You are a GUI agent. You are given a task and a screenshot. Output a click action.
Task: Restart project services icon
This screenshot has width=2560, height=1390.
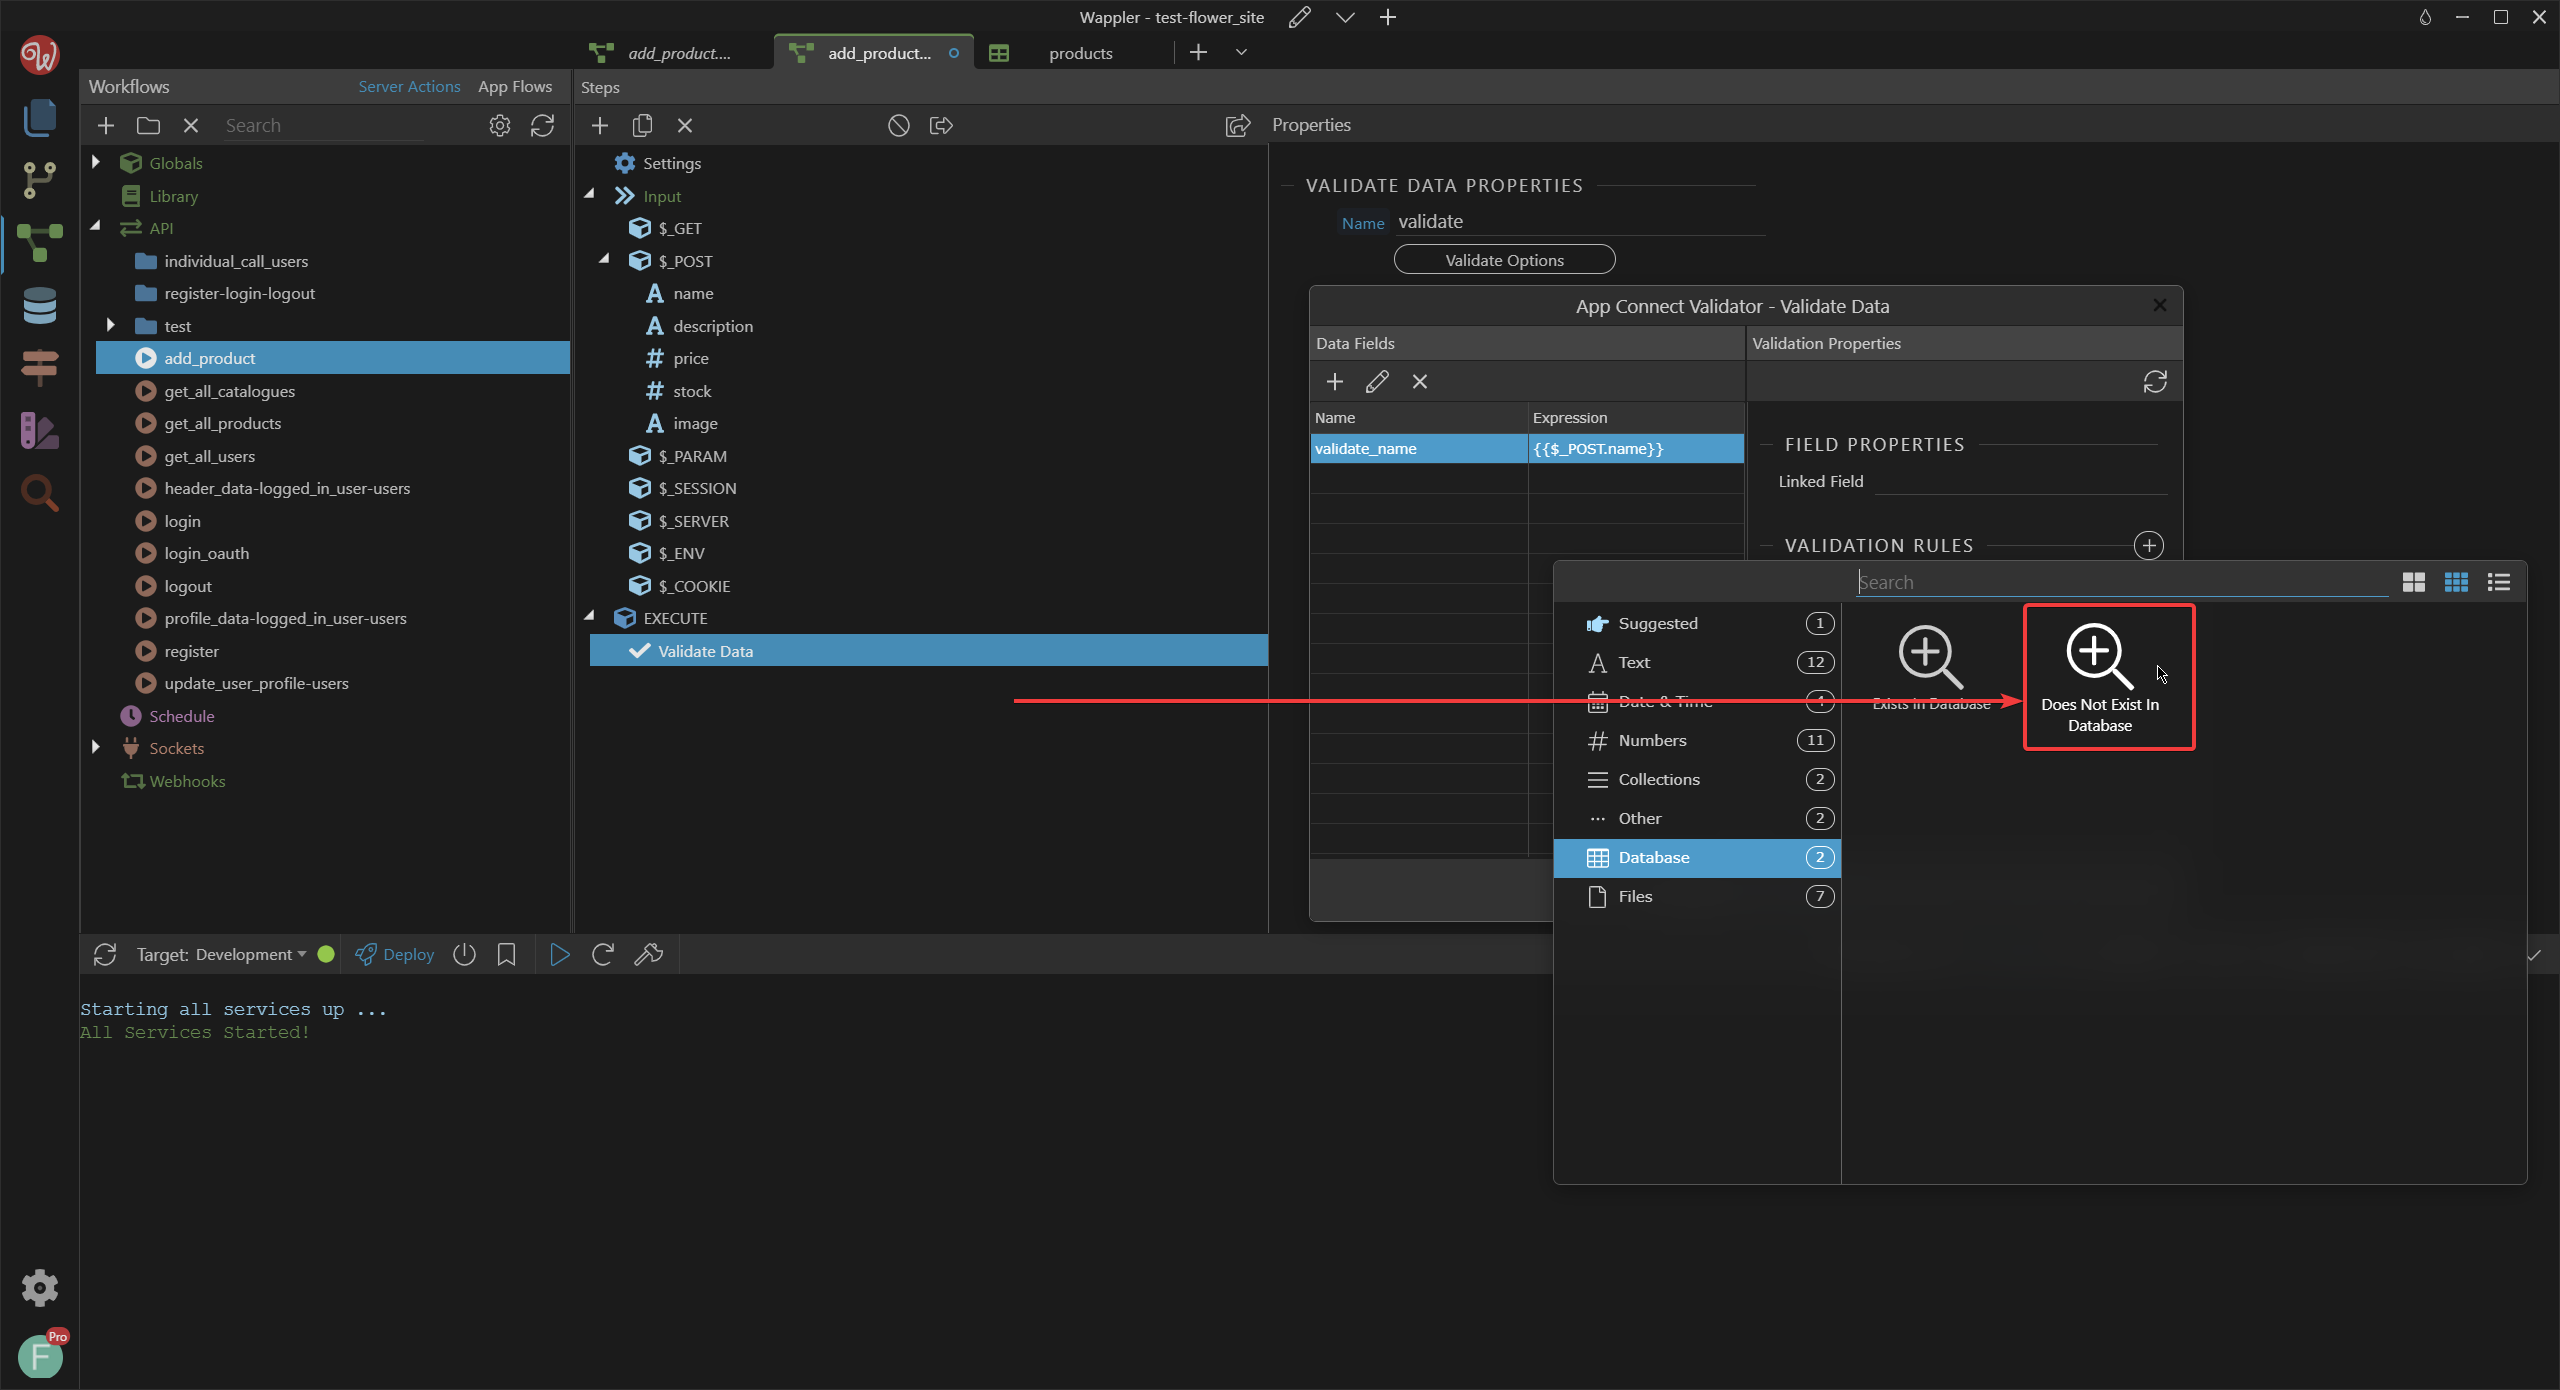tap(602, 954)
